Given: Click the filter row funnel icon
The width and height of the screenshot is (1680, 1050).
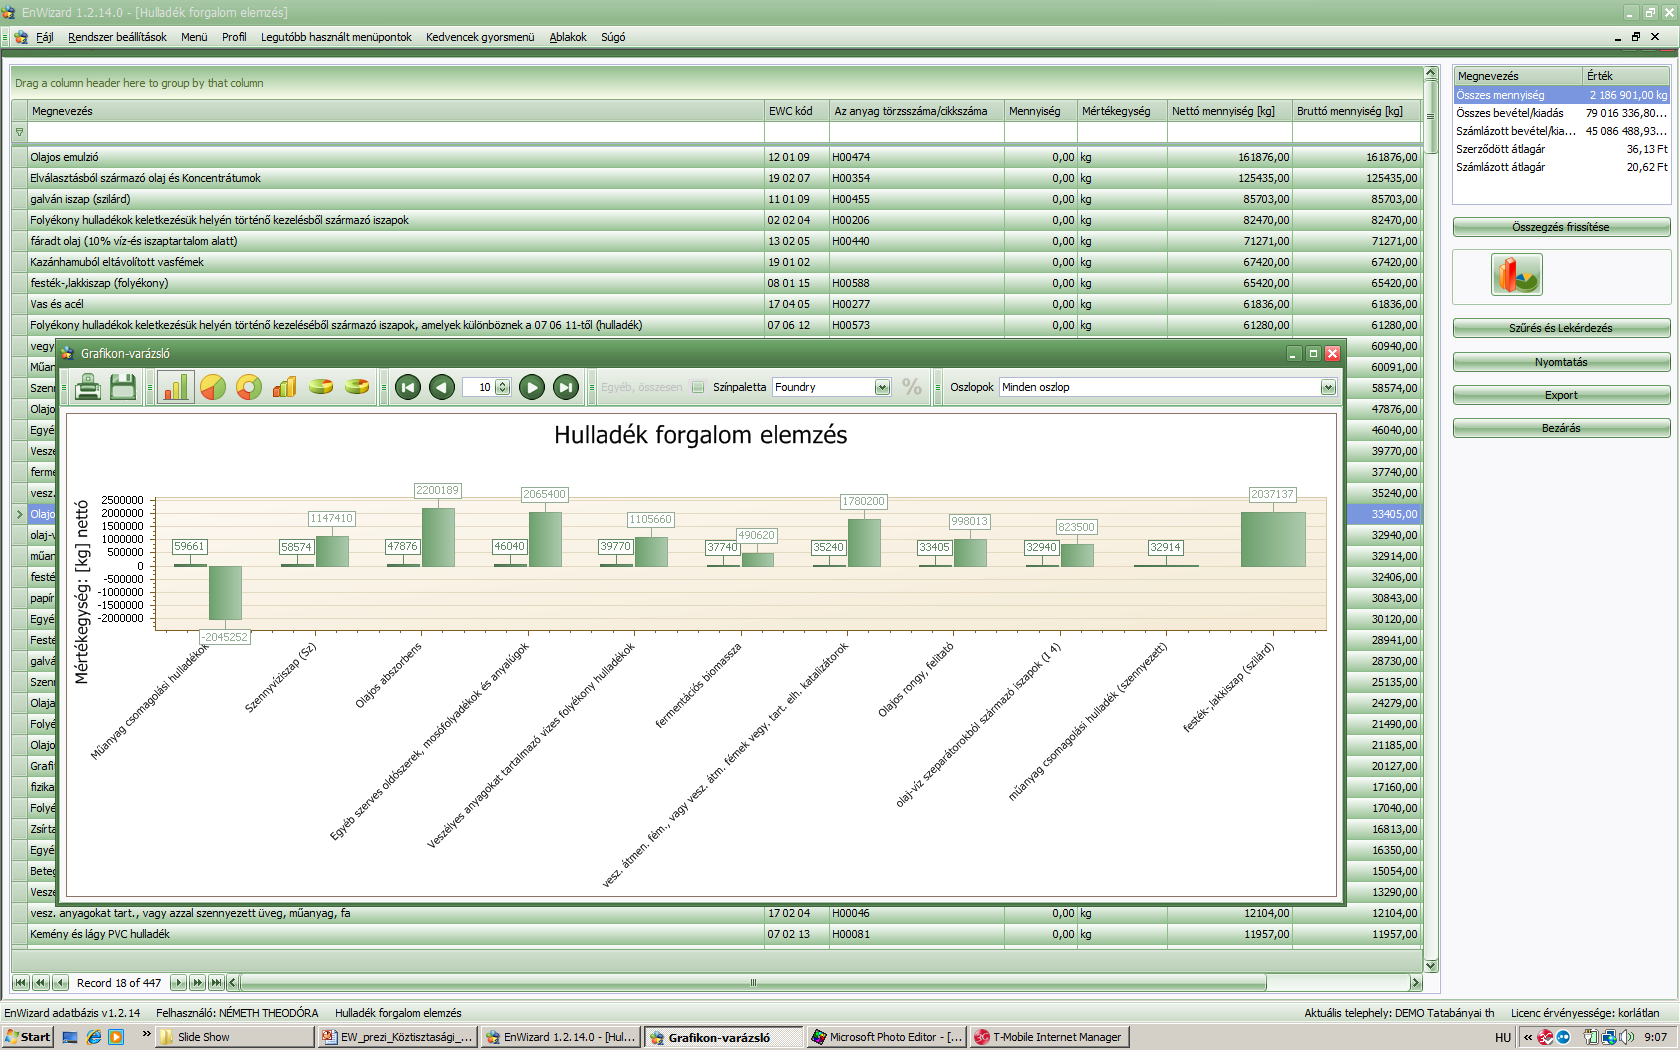Looking at the screenshot, I should point(19,132).
